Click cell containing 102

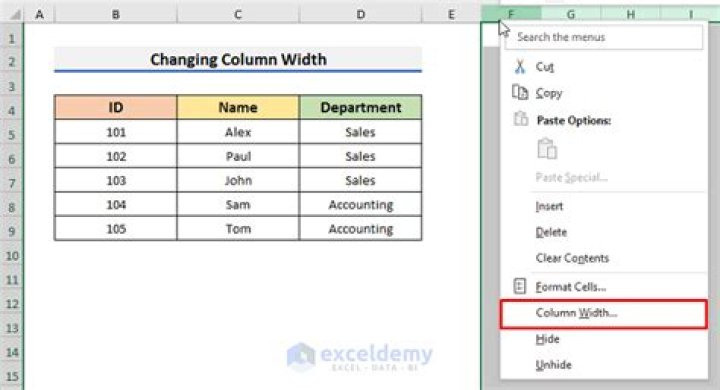[115, 156]
